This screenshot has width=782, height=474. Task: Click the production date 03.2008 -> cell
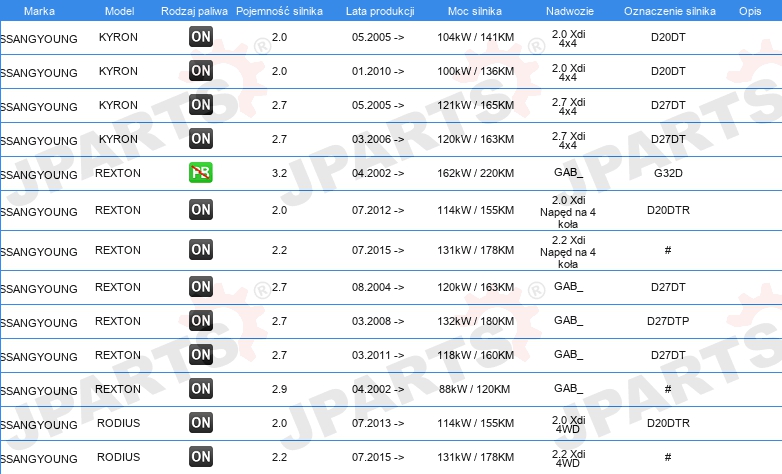378,321
